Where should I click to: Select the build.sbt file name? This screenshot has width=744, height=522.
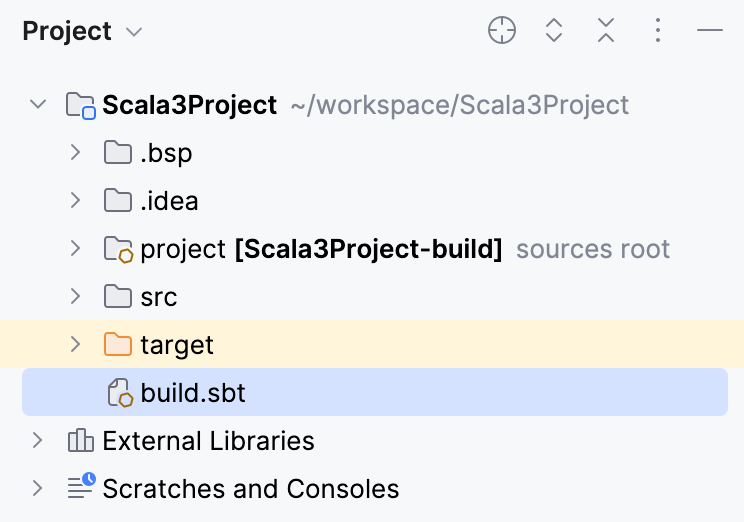pos(193,393)
